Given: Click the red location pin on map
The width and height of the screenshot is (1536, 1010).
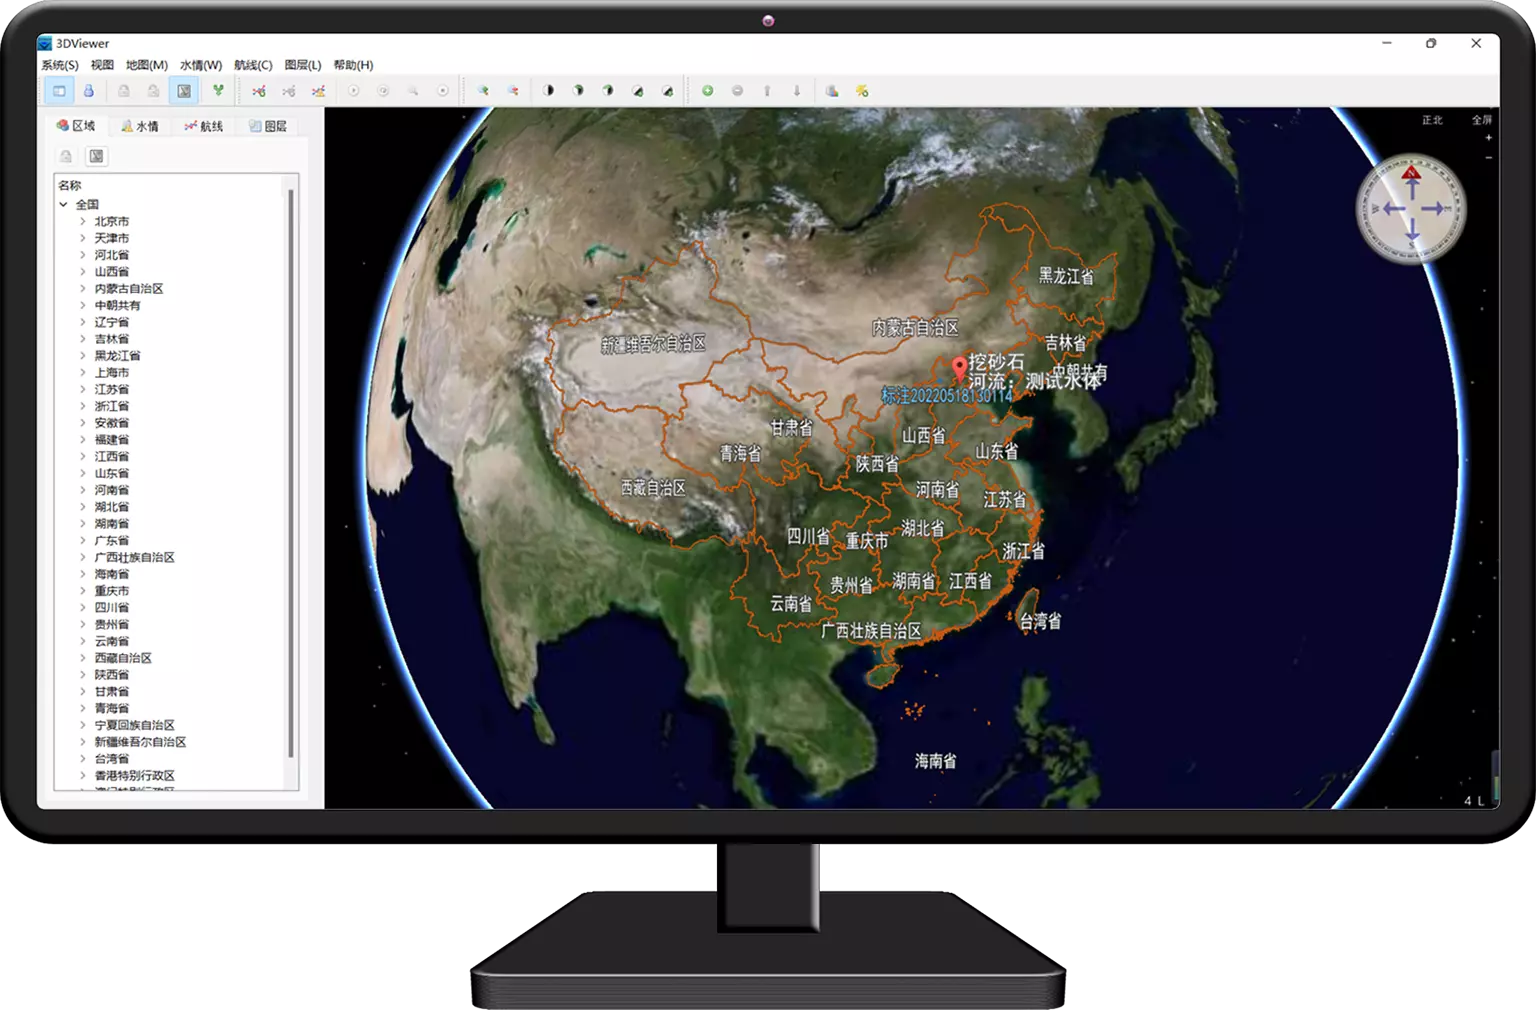Looking at the screenshot, I should point(960,368).
